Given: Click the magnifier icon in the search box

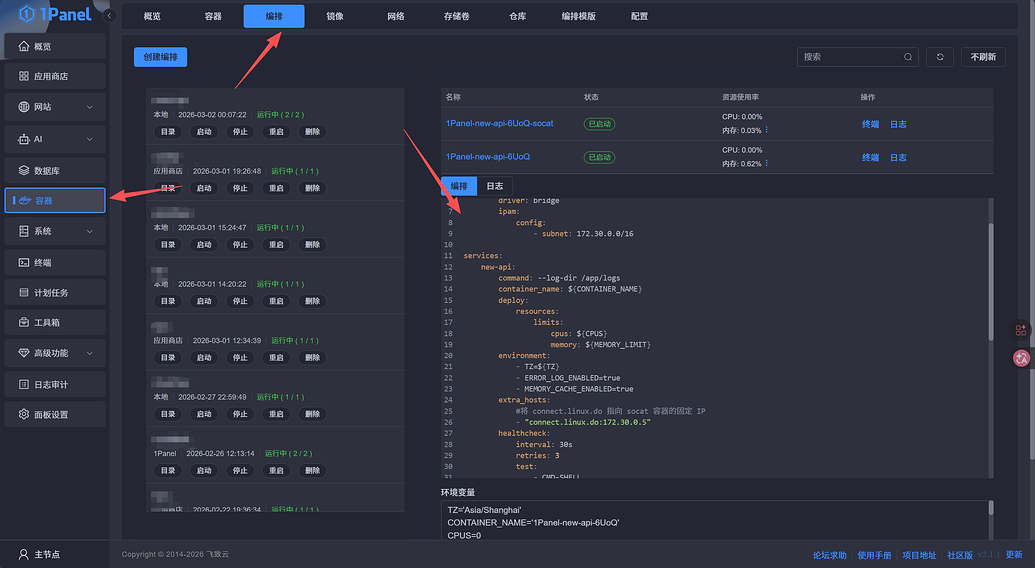Looking at the screenshot, I should point(908,57).
